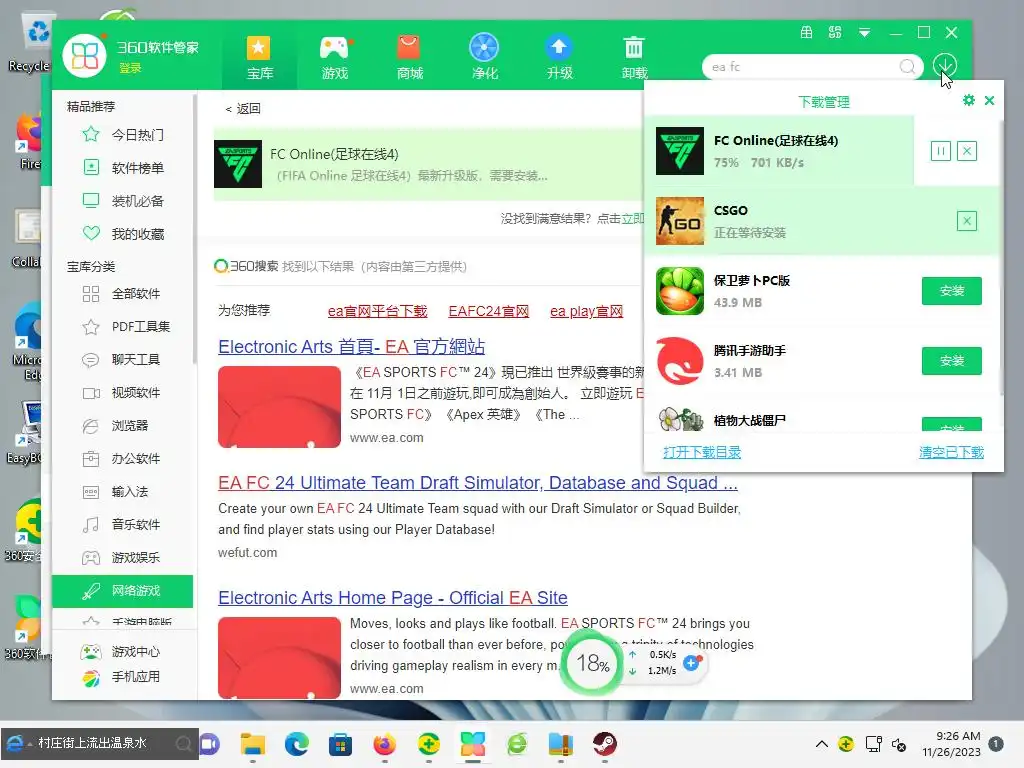Click the ea官网平台下载 suggestion link
This screenshot has width=1024, height=768.
click(x=377, y=312)
